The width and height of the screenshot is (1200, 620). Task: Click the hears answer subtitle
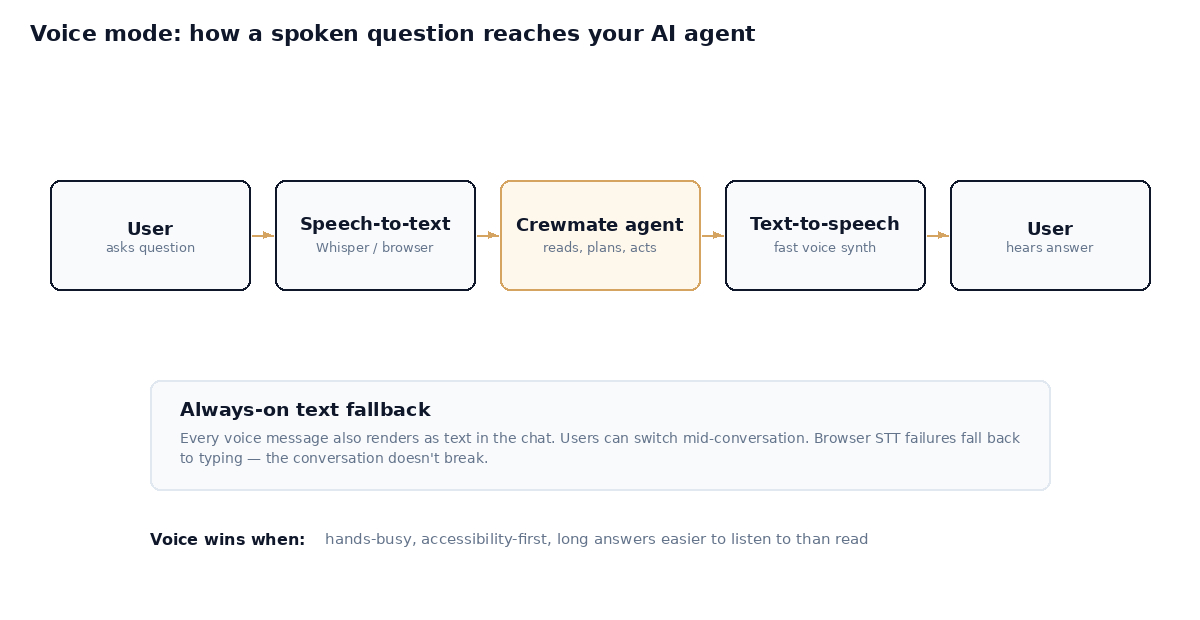[1050, 248]
